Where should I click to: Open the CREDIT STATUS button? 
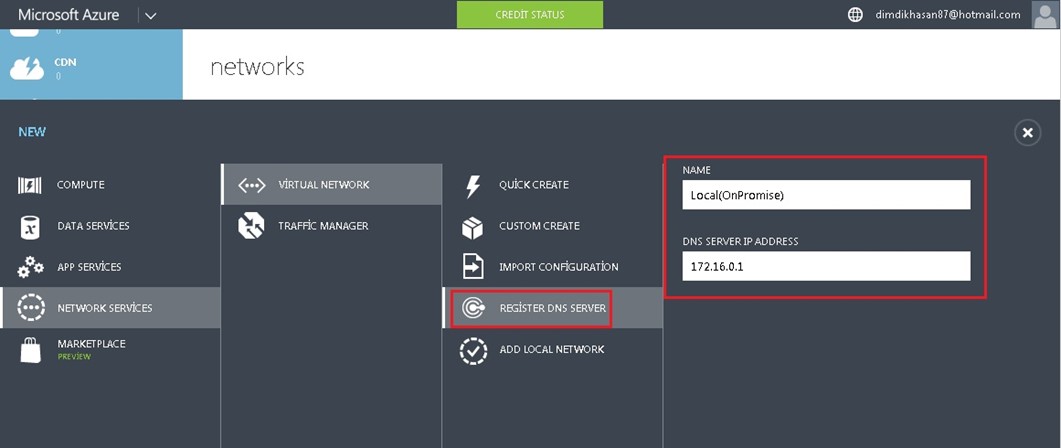coord(530,14)
